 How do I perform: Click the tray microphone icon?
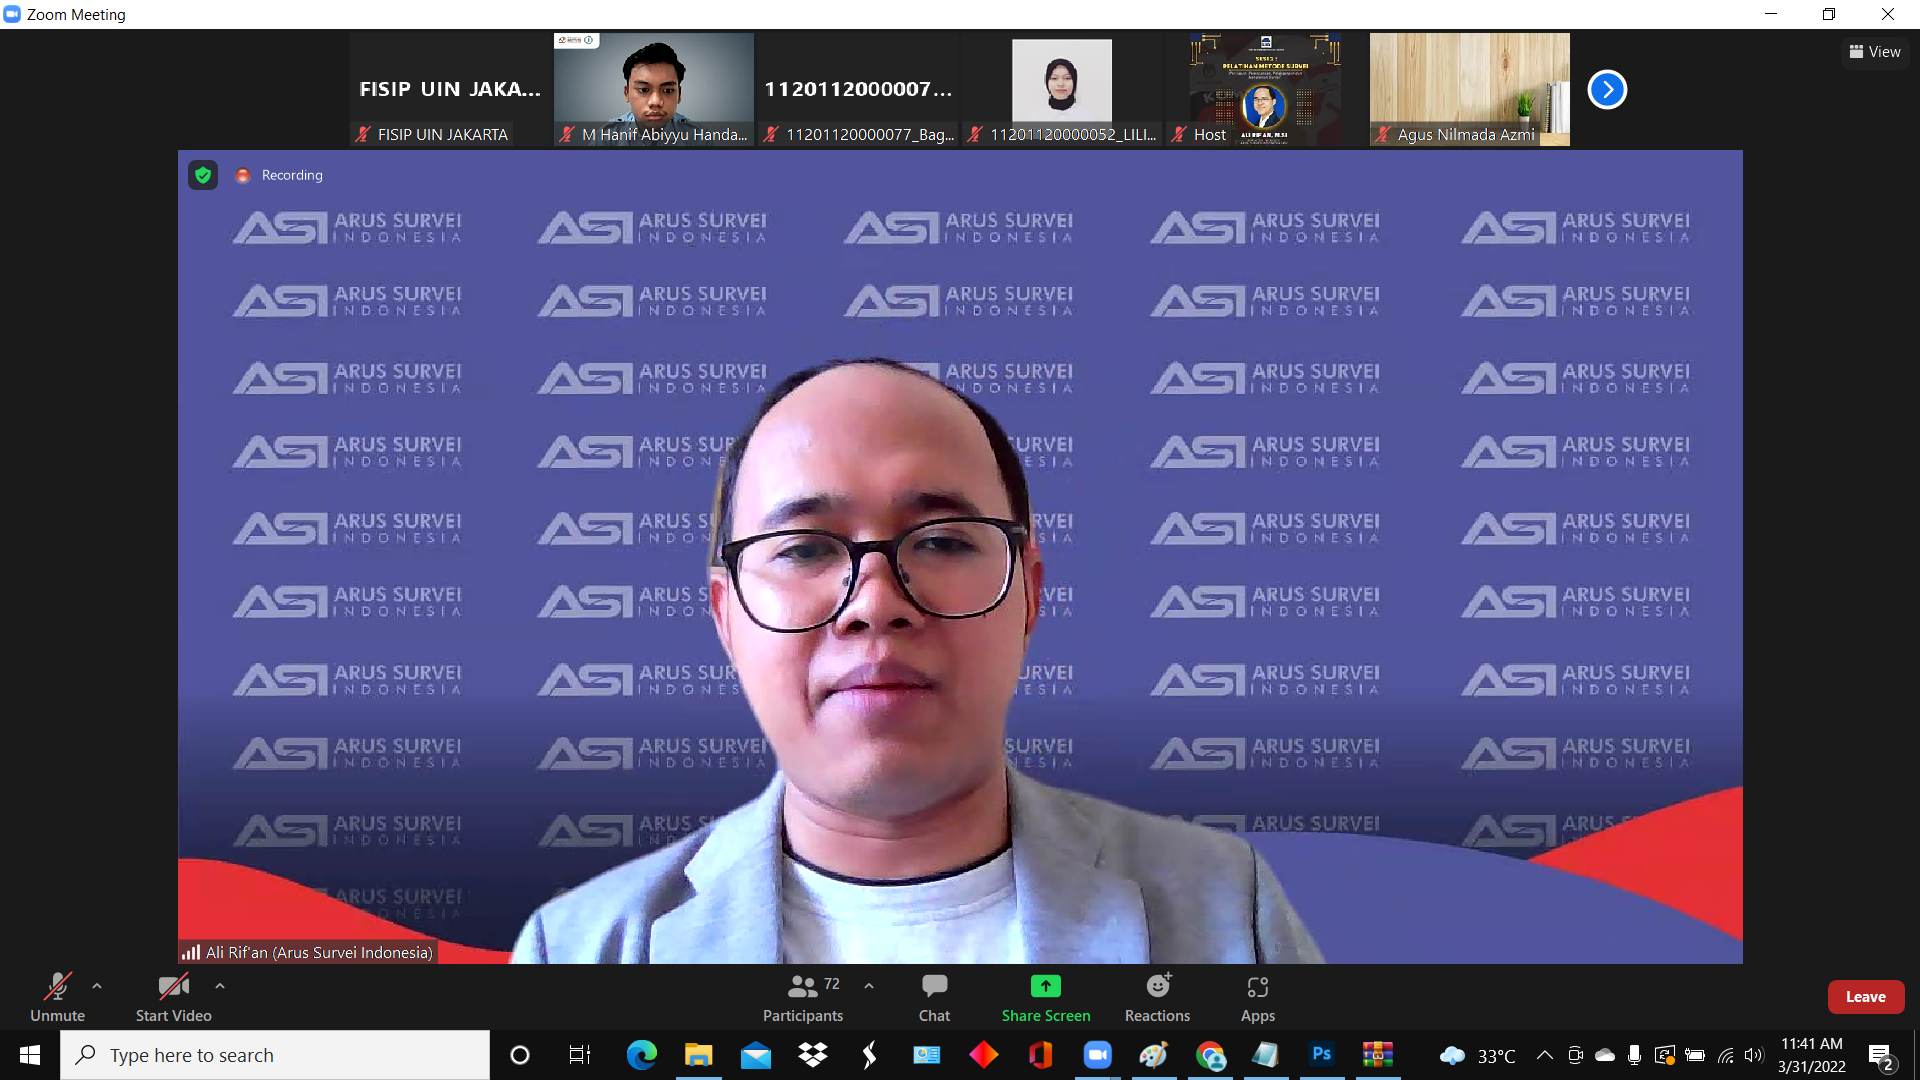point(1634,1055)
